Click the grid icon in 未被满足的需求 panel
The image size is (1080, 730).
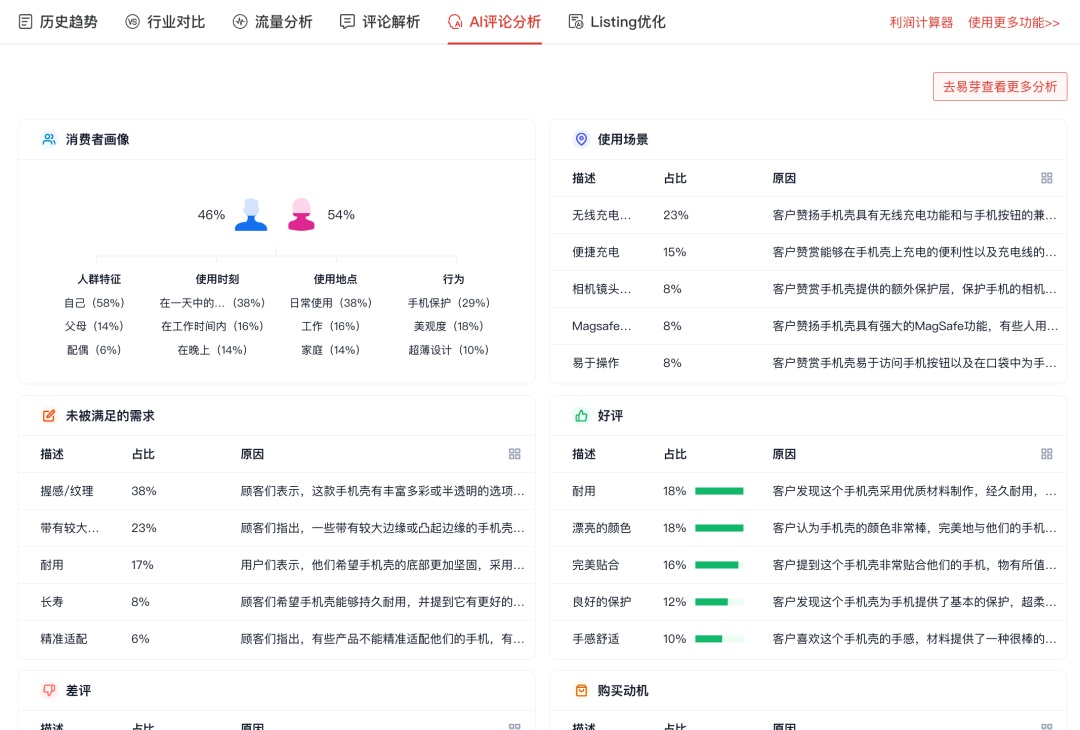pos(514,454)
